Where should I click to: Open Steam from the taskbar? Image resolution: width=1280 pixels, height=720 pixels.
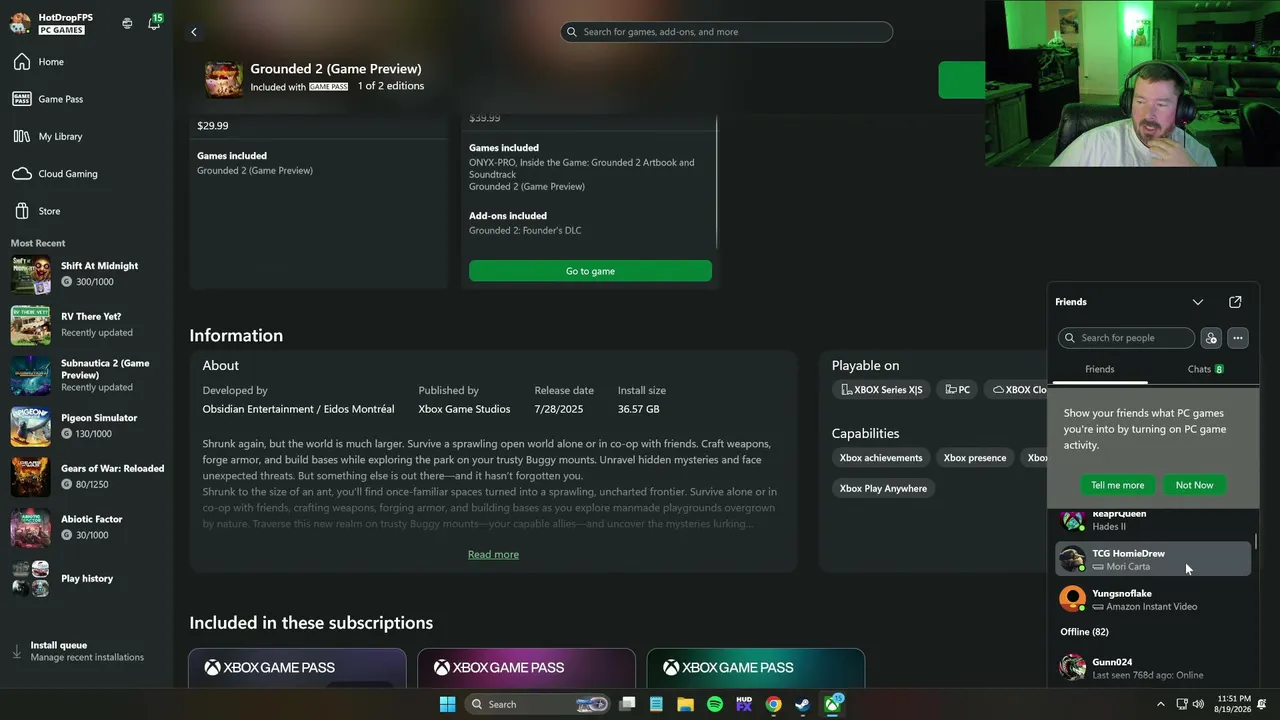pyautogui.click(x=802, y=704)
